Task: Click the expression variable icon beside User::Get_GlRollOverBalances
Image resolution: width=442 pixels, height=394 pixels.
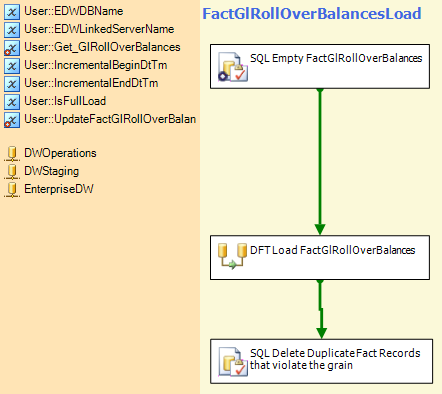Action: click(12, 48)
